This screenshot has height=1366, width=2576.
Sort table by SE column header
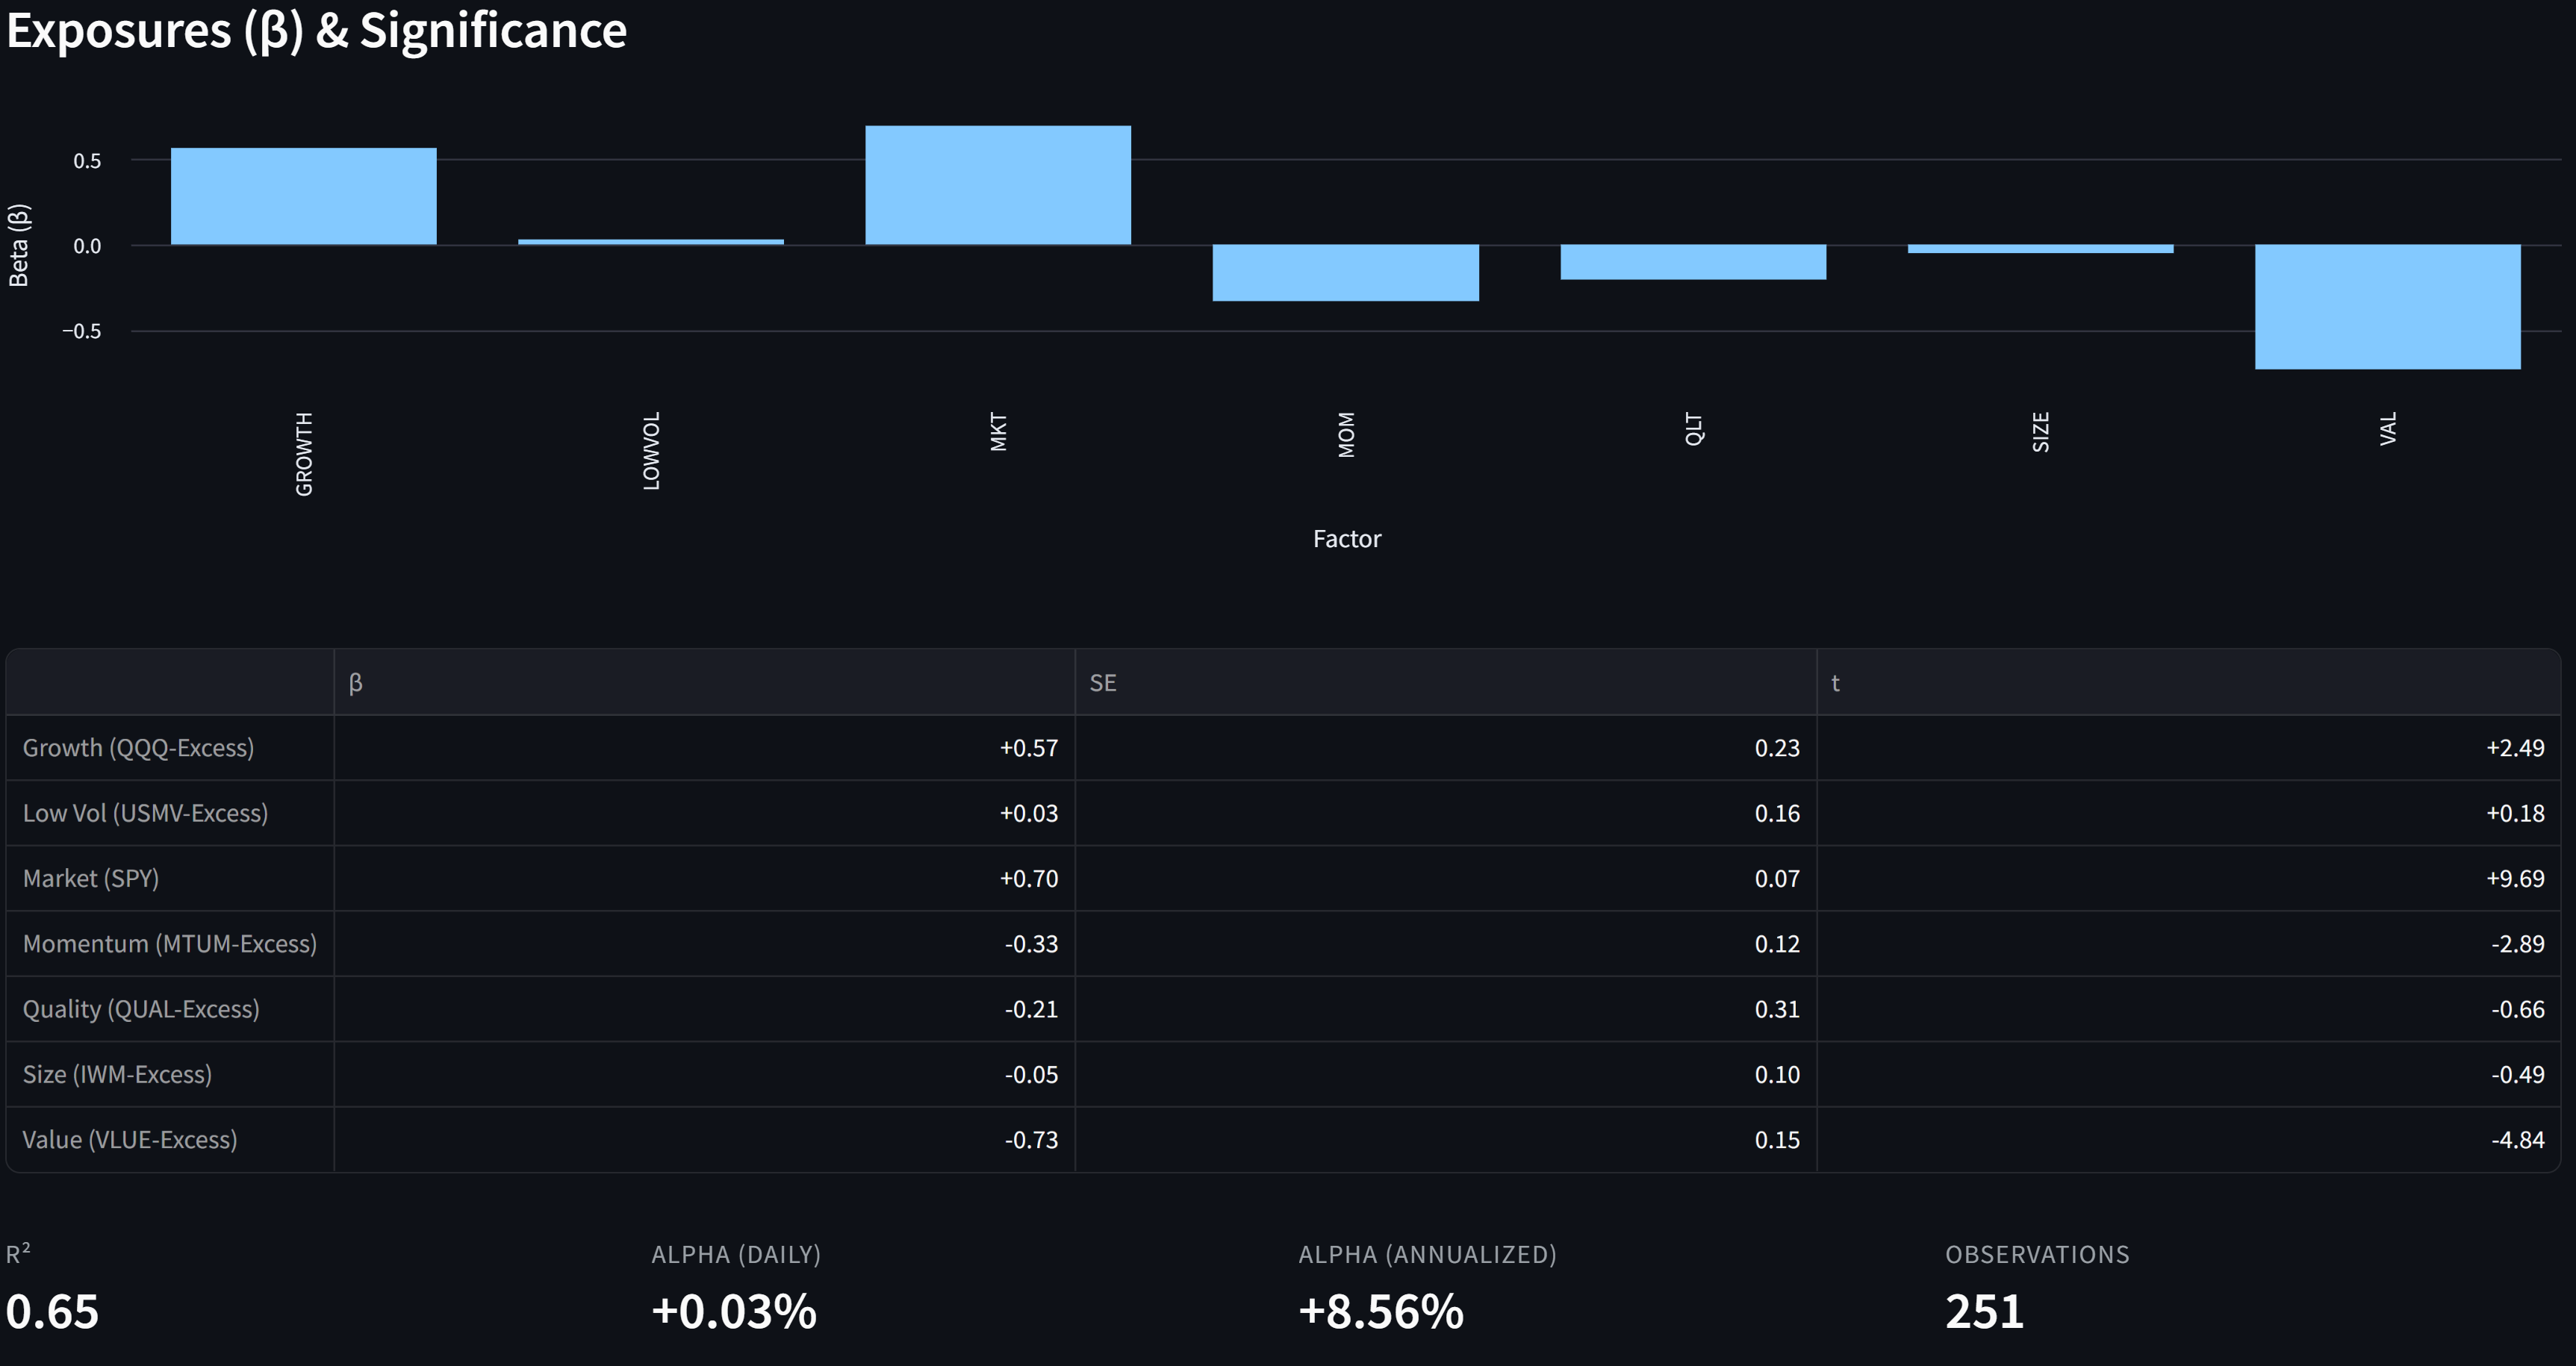1102,683
